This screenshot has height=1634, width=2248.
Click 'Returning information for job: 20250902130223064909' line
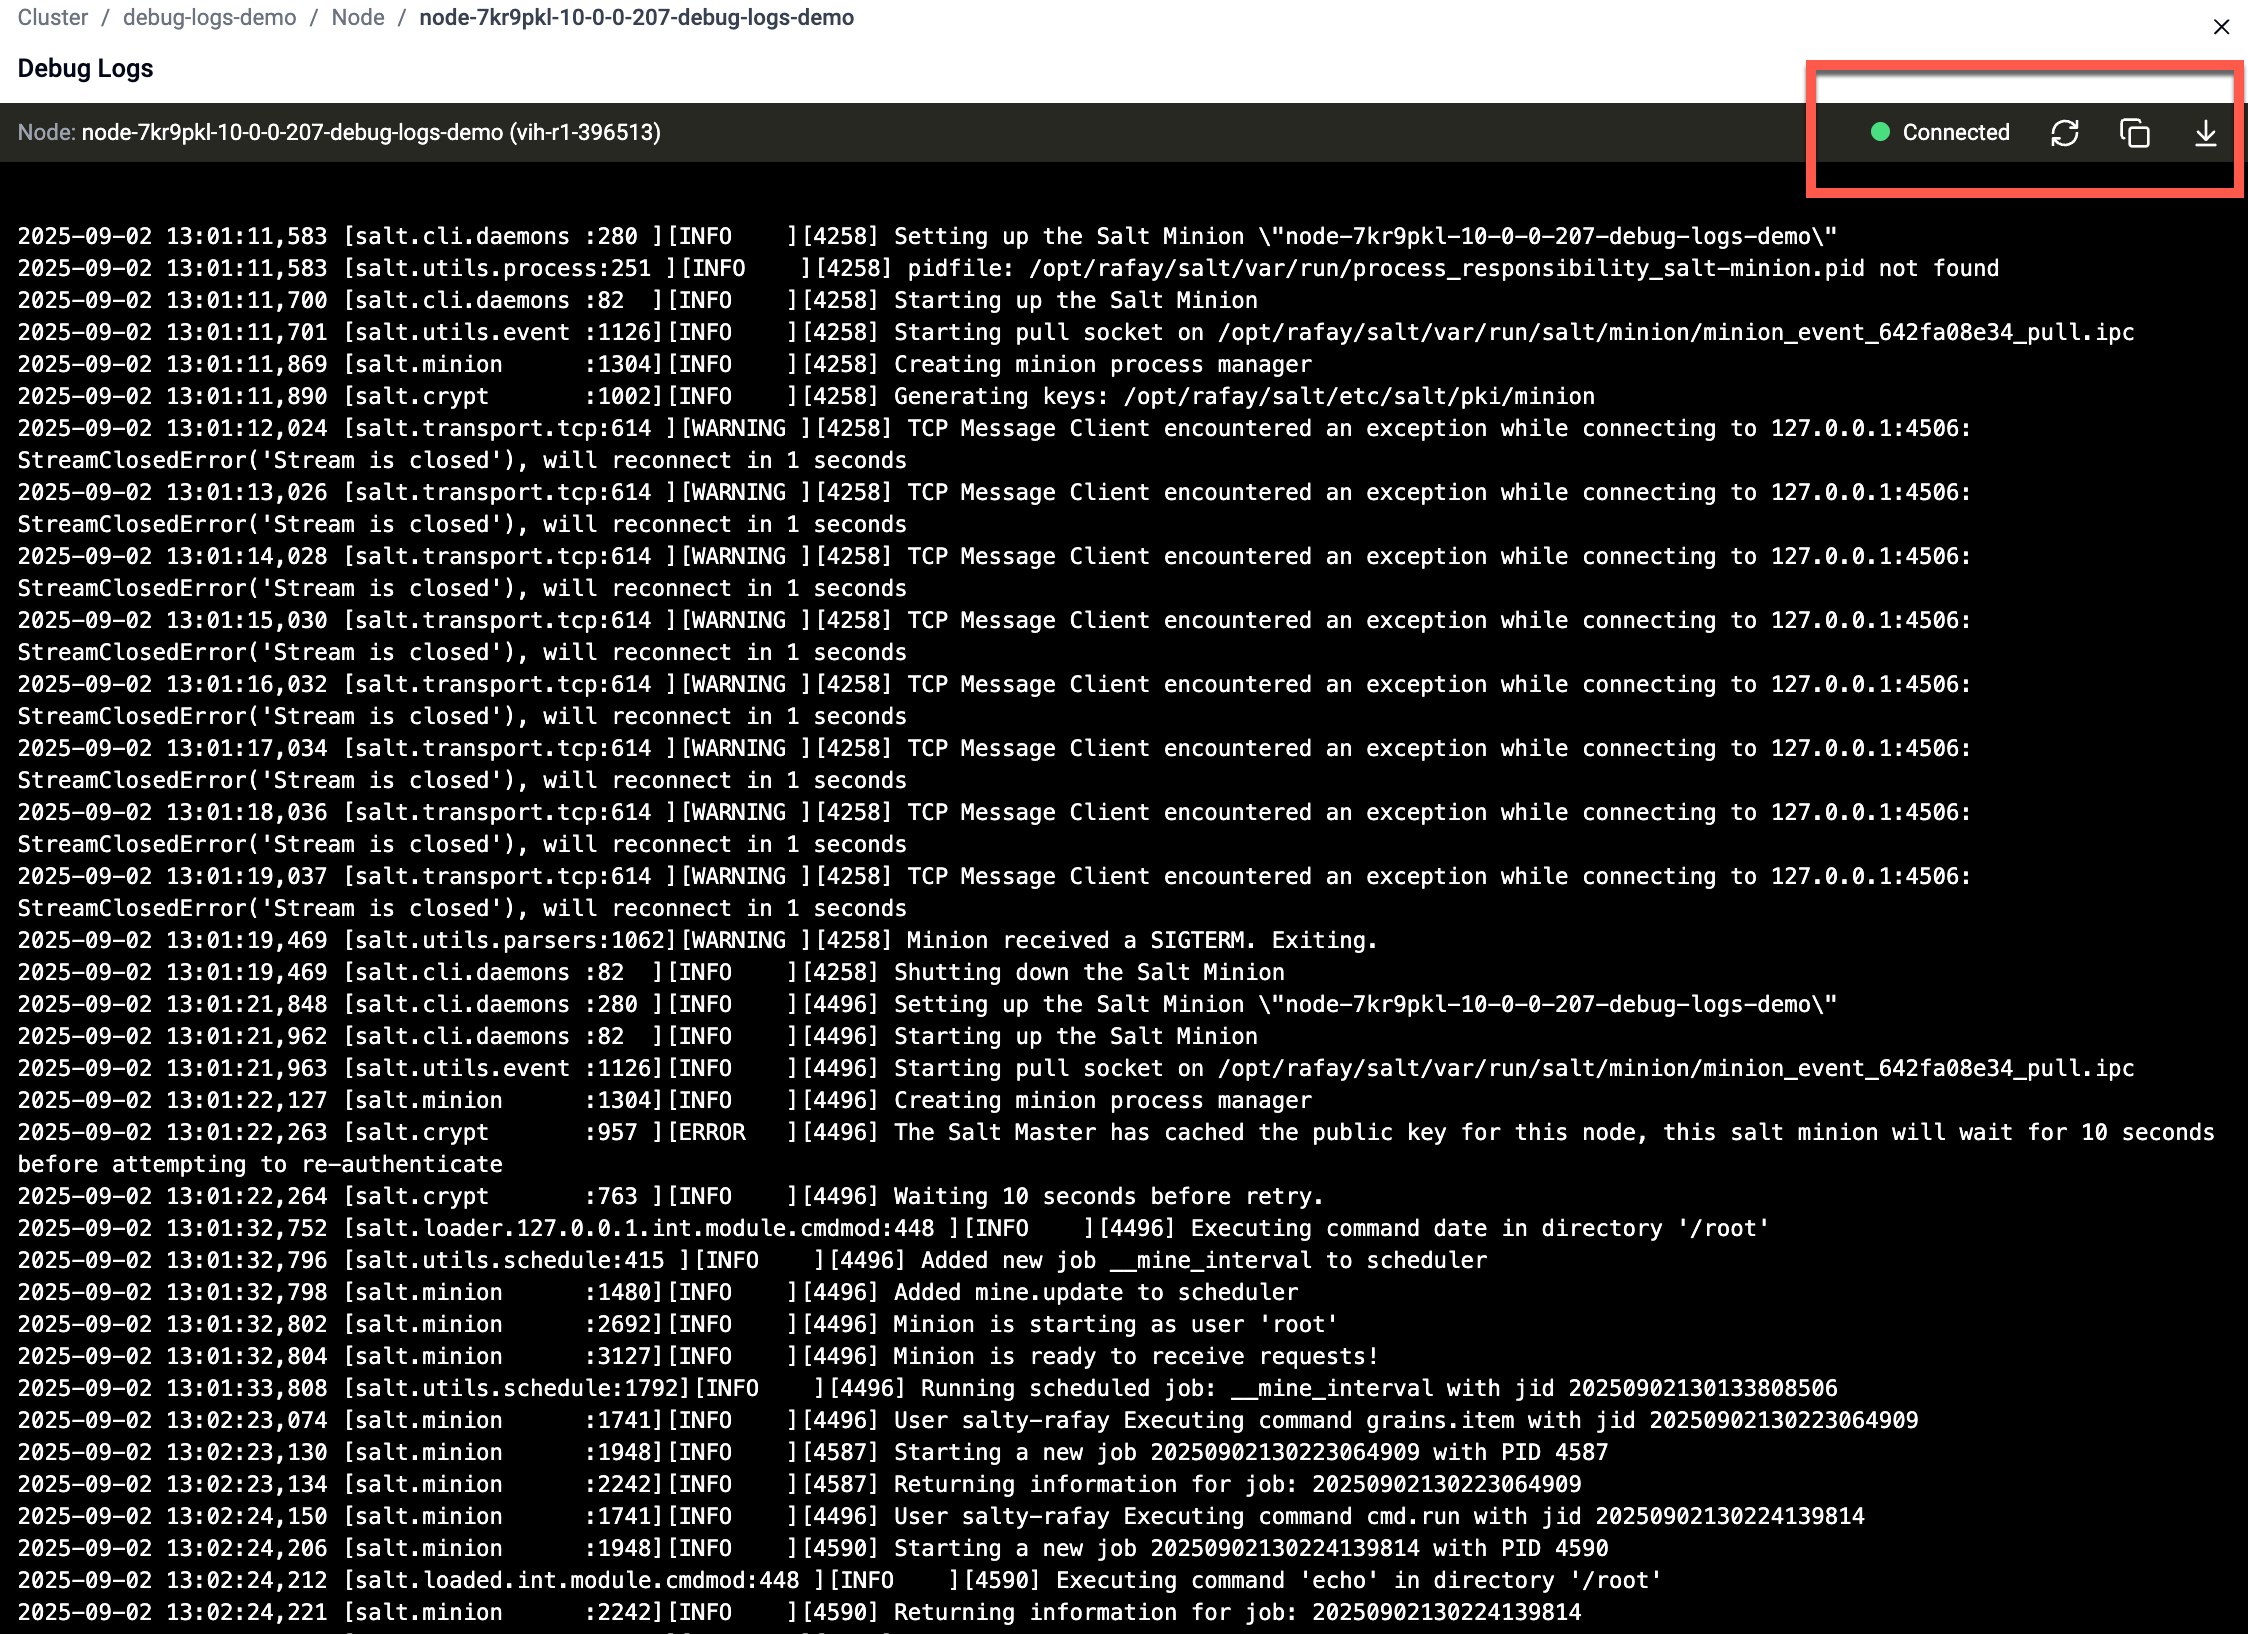tap(800, 1484)
